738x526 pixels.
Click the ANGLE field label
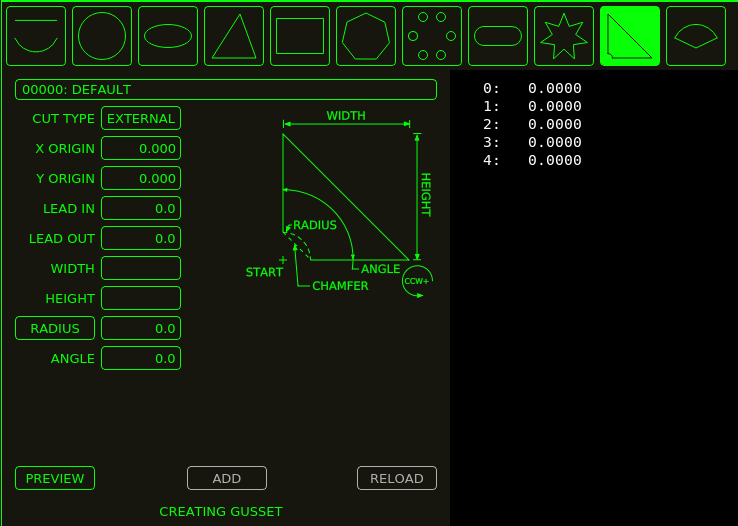pyautogui.click(x=72, y=359)
